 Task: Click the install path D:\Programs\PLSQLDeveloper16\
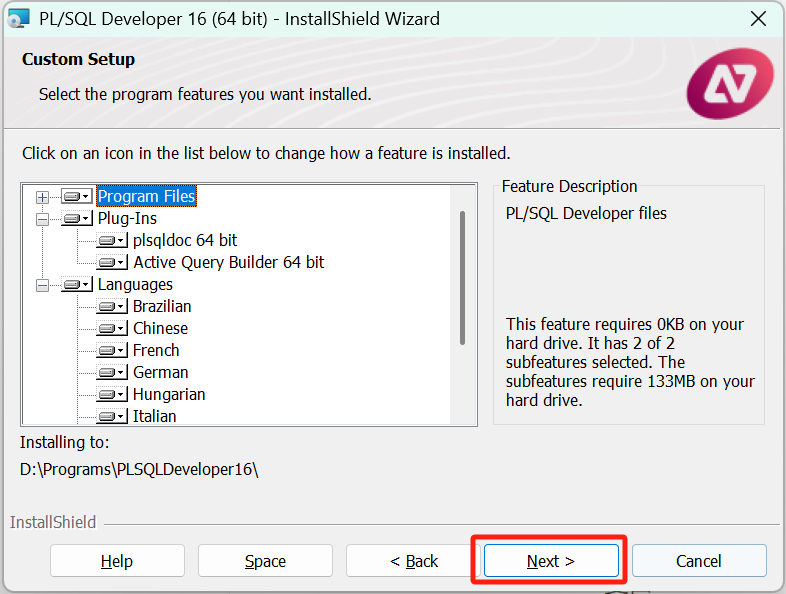139,470
